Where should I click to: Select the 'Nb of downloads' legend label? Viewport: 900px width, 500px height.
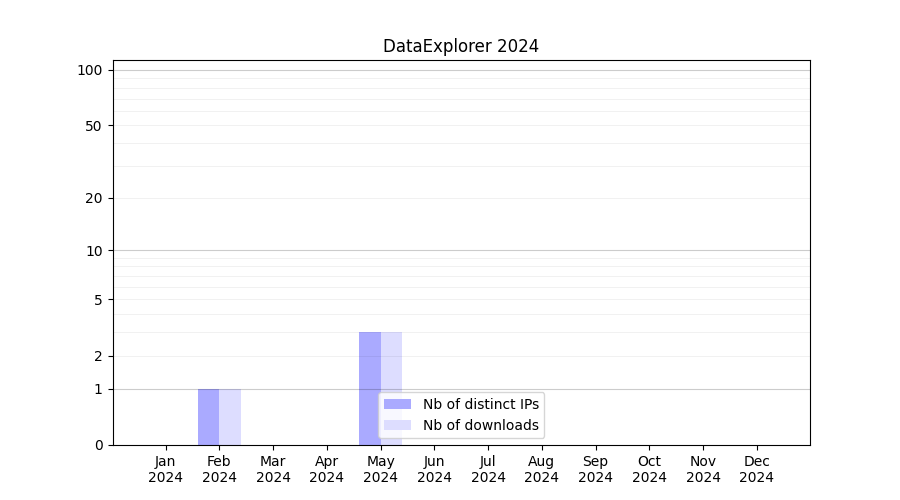(480, 425)
